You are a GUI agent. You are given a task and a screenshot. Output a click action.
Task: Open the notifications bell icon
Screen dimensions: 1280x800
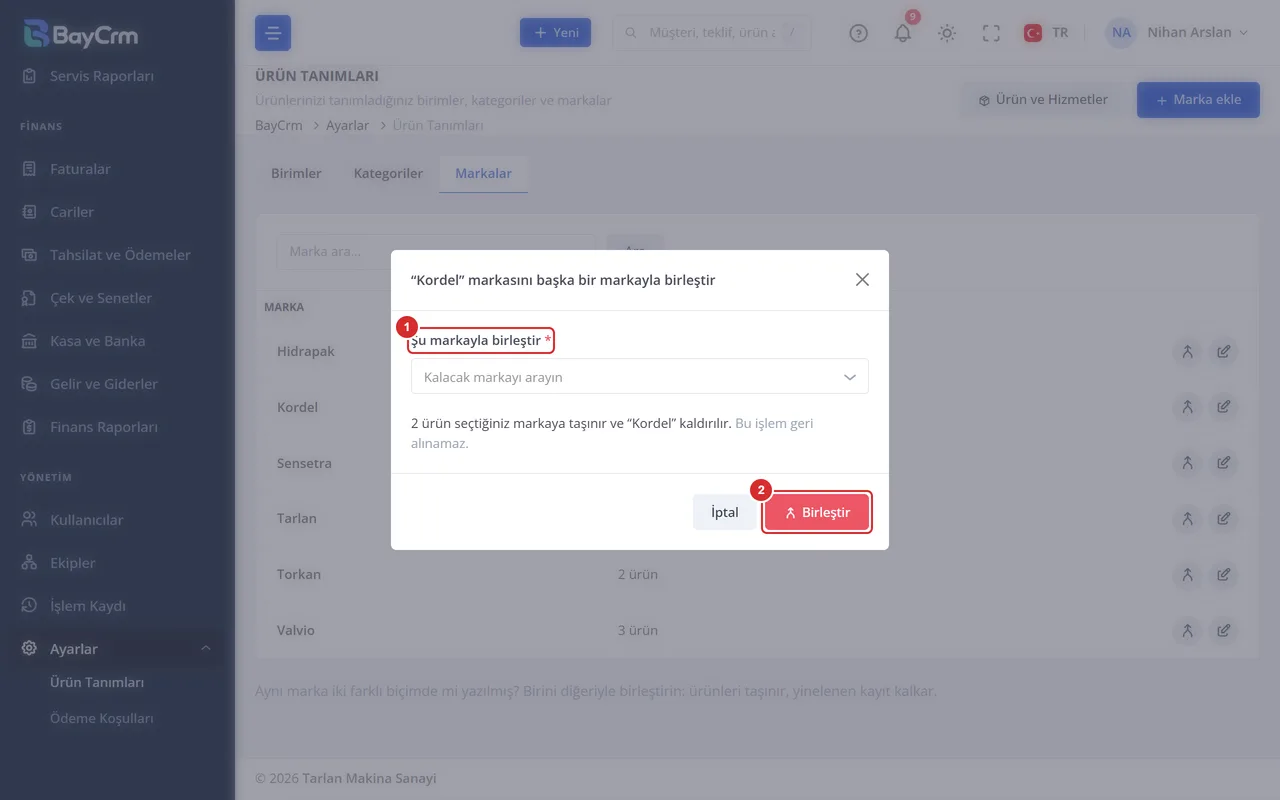coord(903,33)
